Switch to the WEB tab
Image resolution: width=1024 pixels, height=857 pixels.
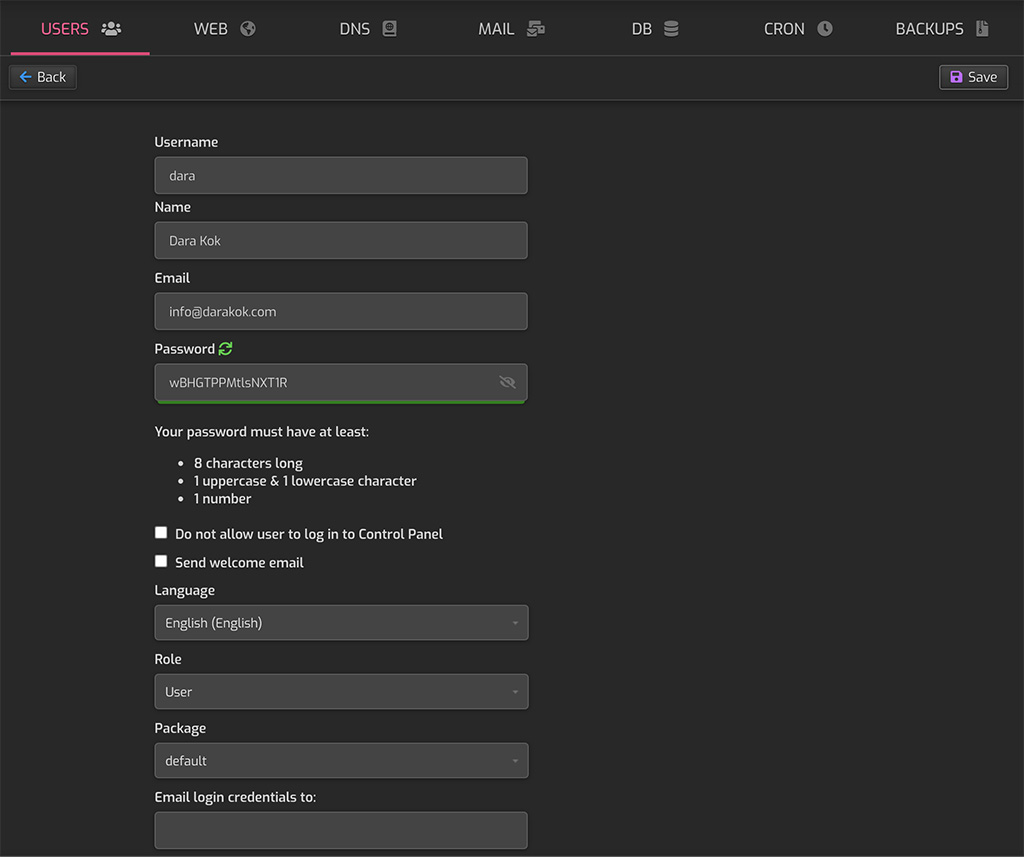coord(224,29)
